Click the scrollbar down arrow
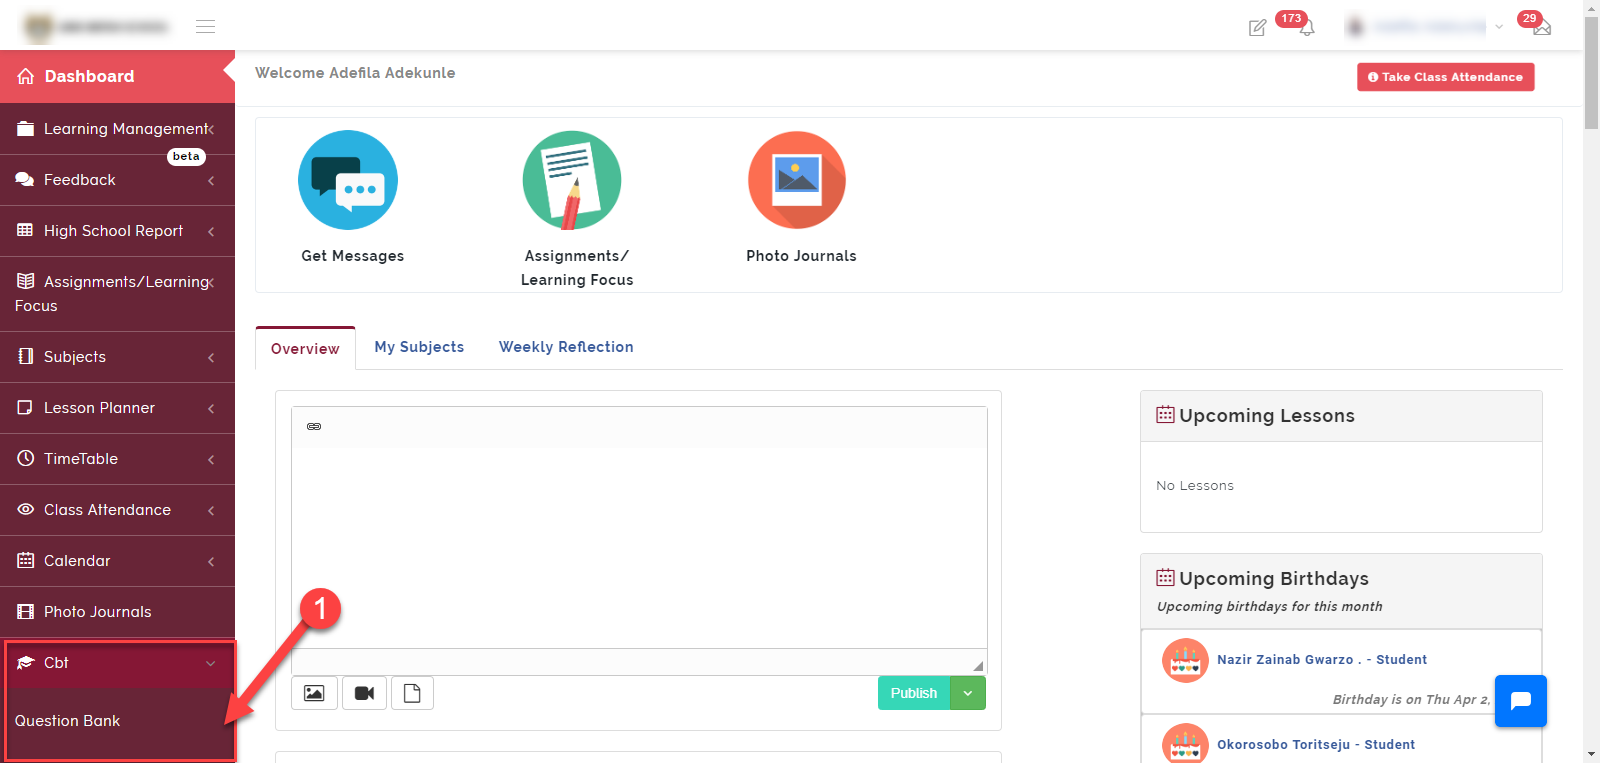1600x763 pixels. pos(1592,754)
